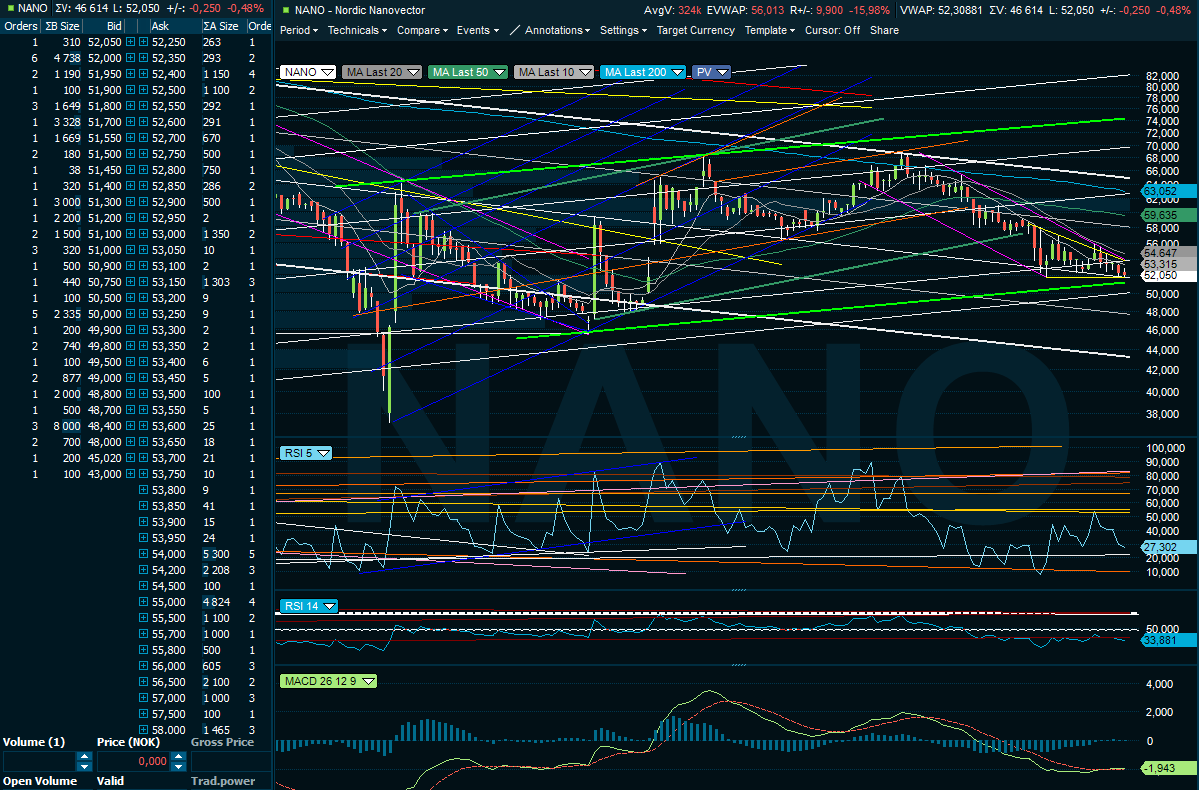The image size is (1199, 790).
Task: Open the Compare menu
Action: point(422,31)
